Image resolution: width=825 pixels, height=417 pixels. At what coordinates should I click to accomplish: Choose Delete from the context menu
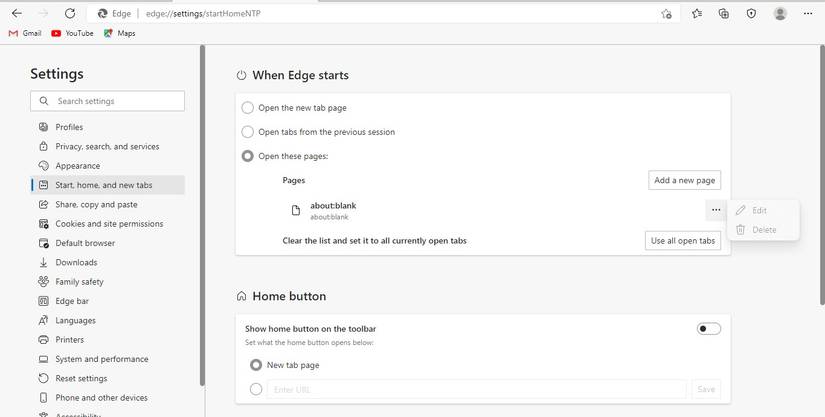(x=763, y=230)
